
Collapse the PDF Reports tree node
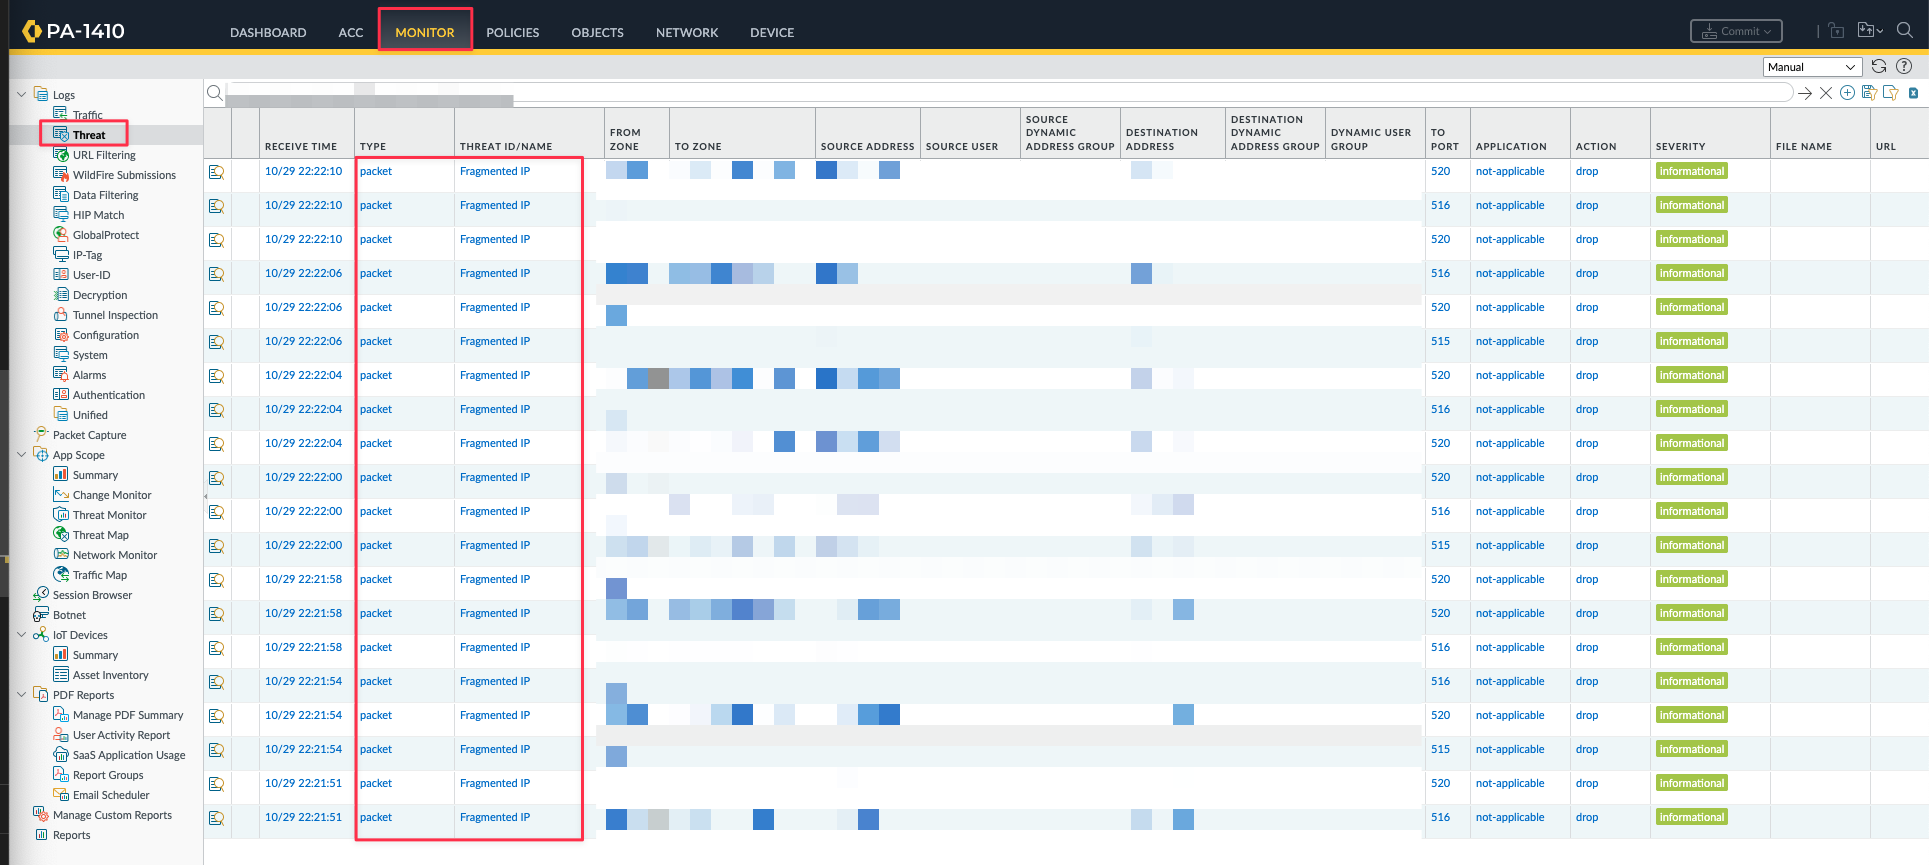coord(22,695)
